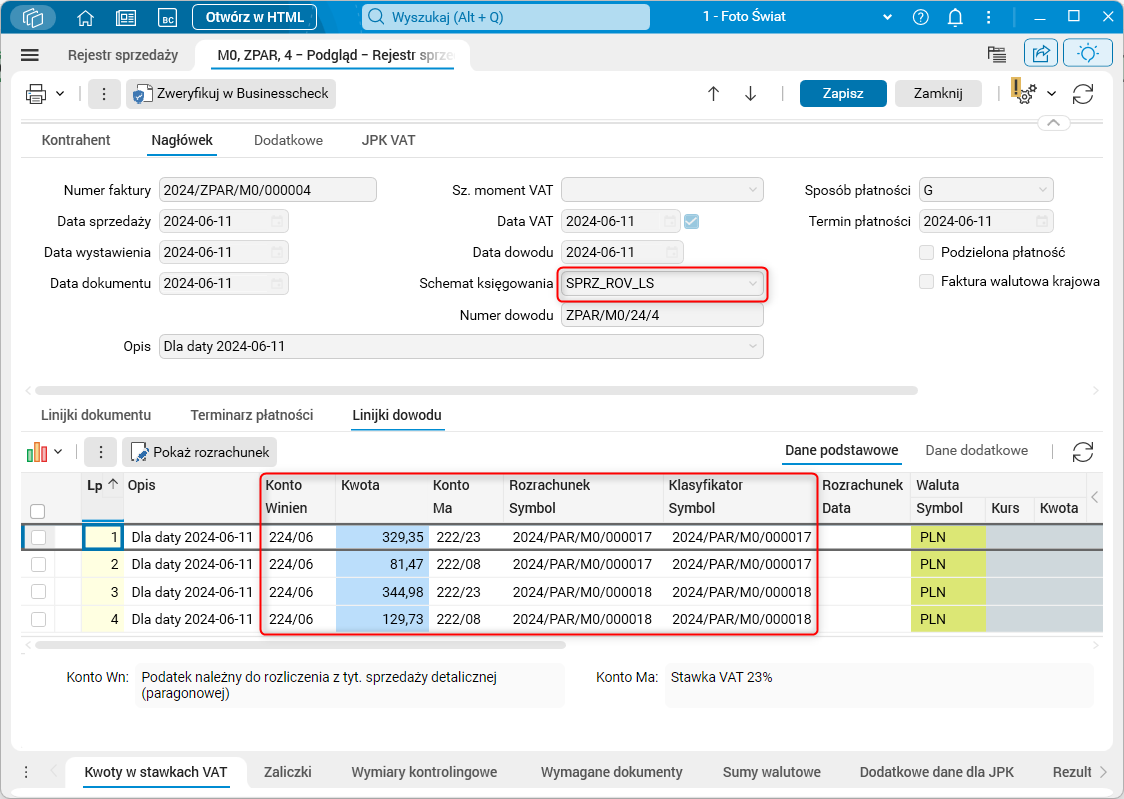The width and height of the screenshot is (1124, 799).
Task: Refresh the document with top refresh icon
Action: (x=1082, y=94)
